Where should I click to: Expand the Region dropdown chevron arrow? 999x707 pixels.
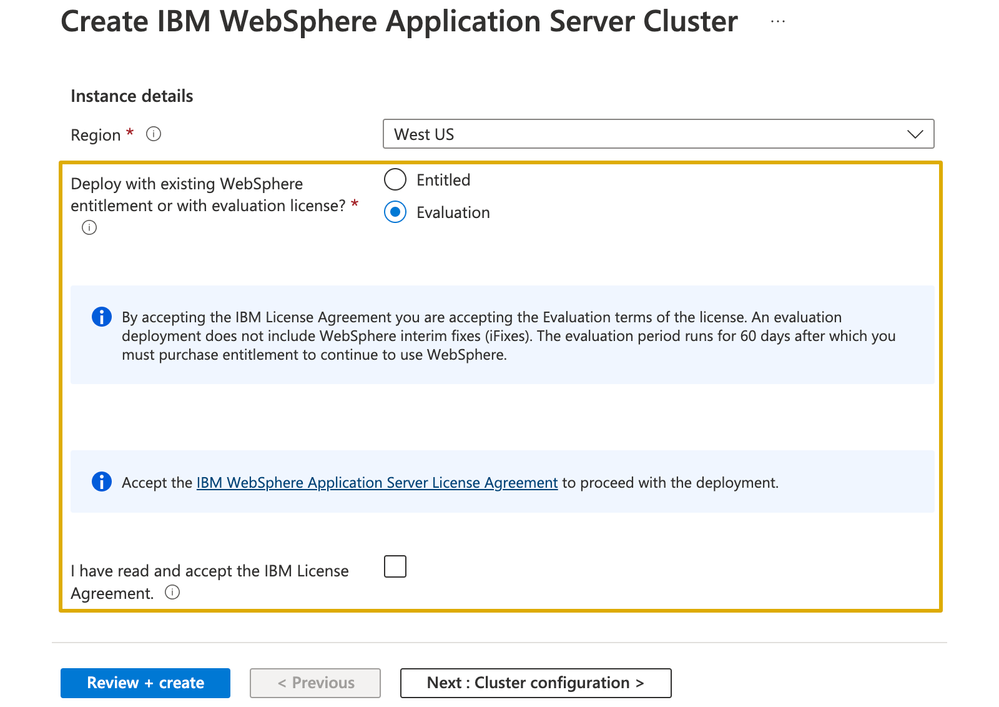tap(915, 134)
